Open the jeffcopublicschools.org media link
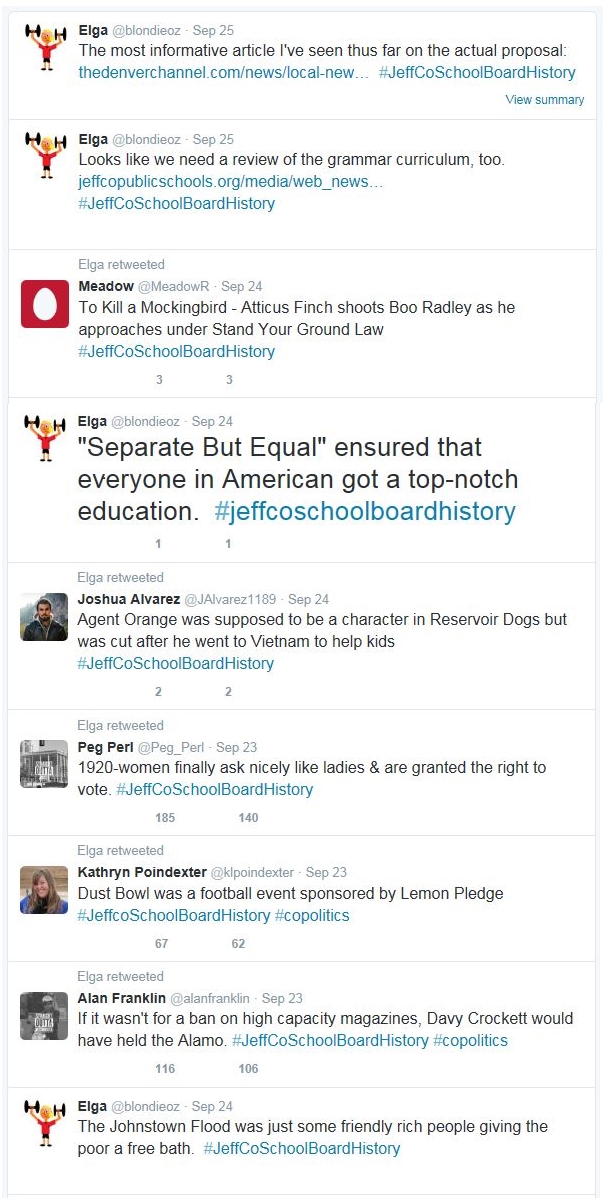The height and width of the screenshot is (1198, 606). [x=230, y=181]
